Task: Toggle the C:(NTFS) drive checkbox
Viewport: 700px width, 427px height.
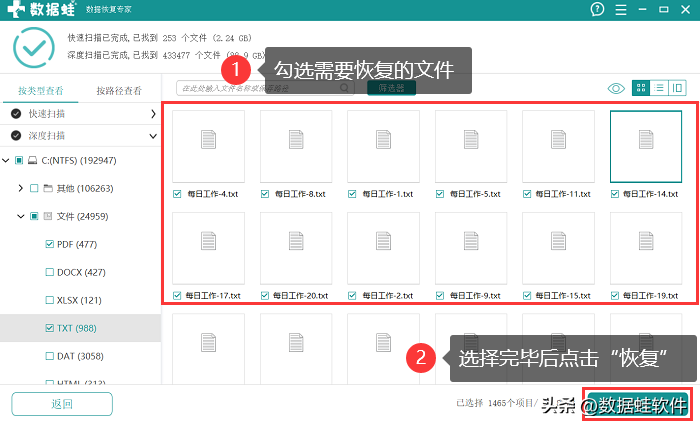Action: 19,160
